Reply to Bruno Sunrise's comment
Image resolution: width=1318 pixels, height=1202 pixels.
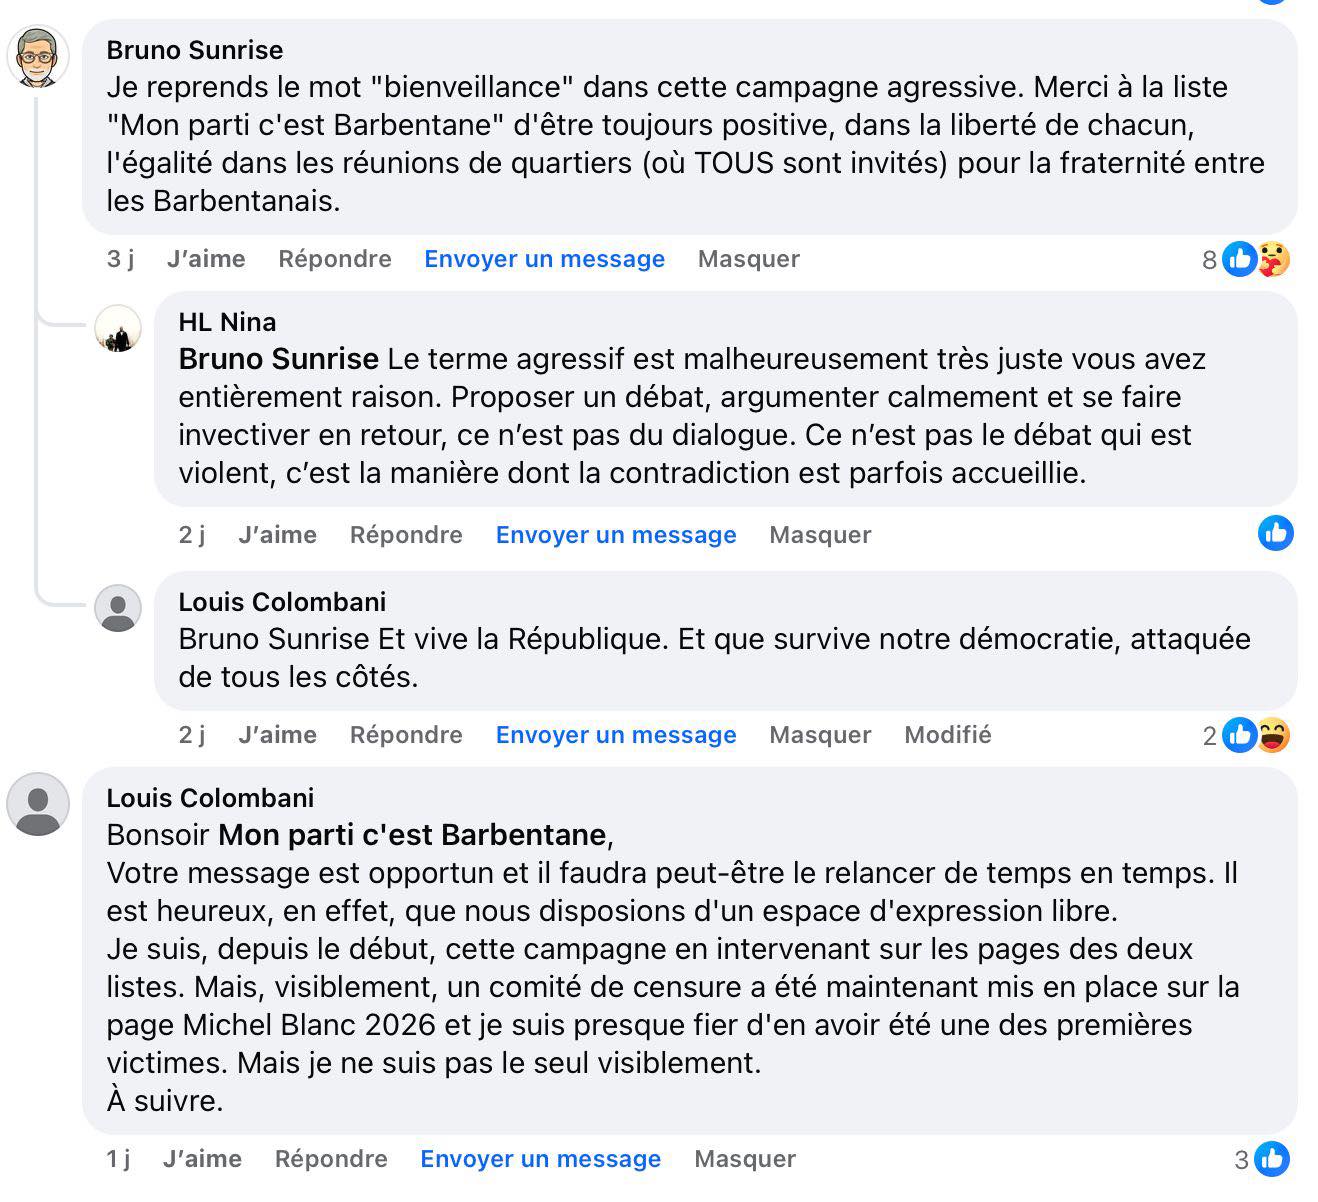(335, 259)
